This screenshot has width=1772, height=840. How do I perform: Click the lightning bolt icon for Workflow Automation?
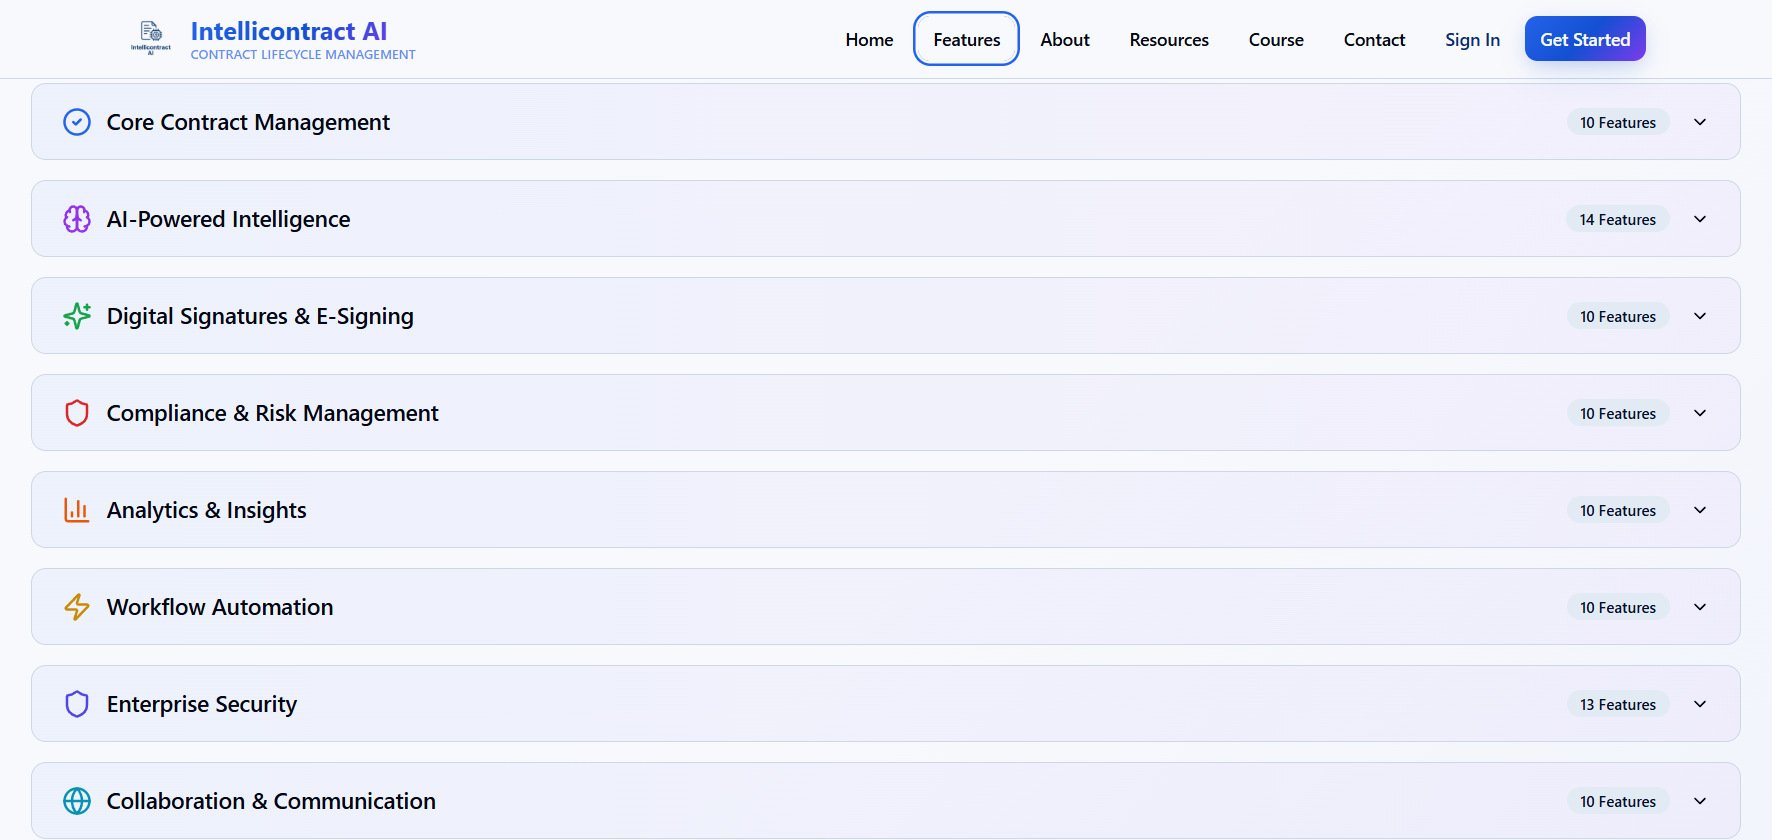coord(77,607)
